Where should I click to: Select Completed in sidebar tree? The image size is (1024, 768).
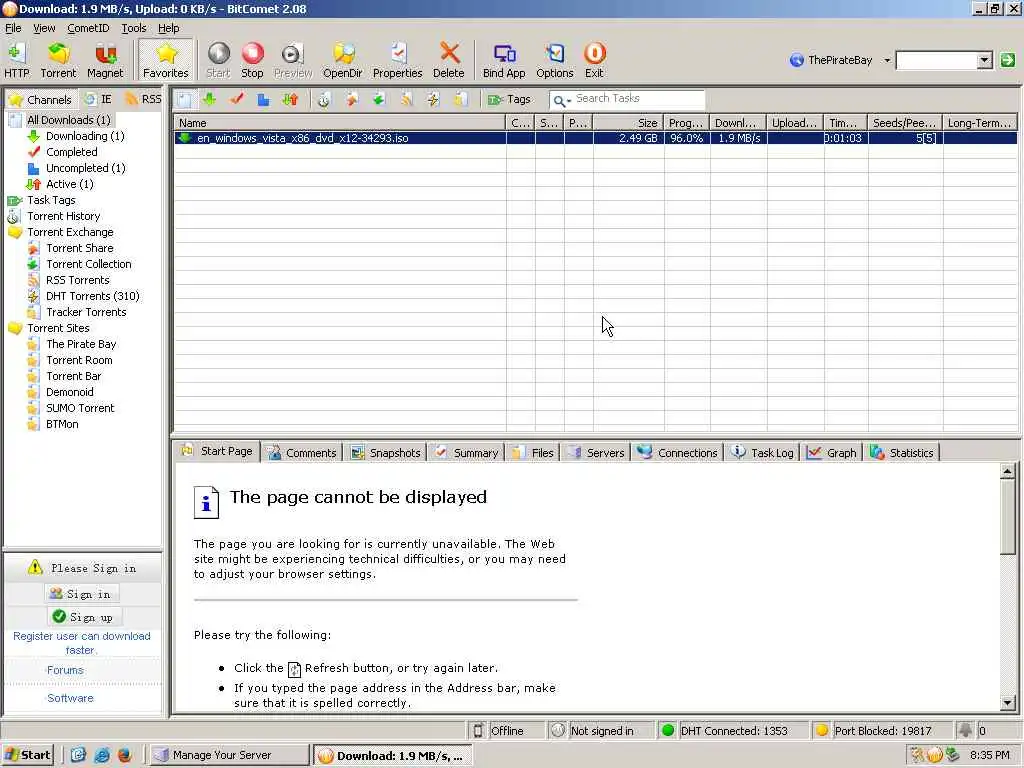72,152
